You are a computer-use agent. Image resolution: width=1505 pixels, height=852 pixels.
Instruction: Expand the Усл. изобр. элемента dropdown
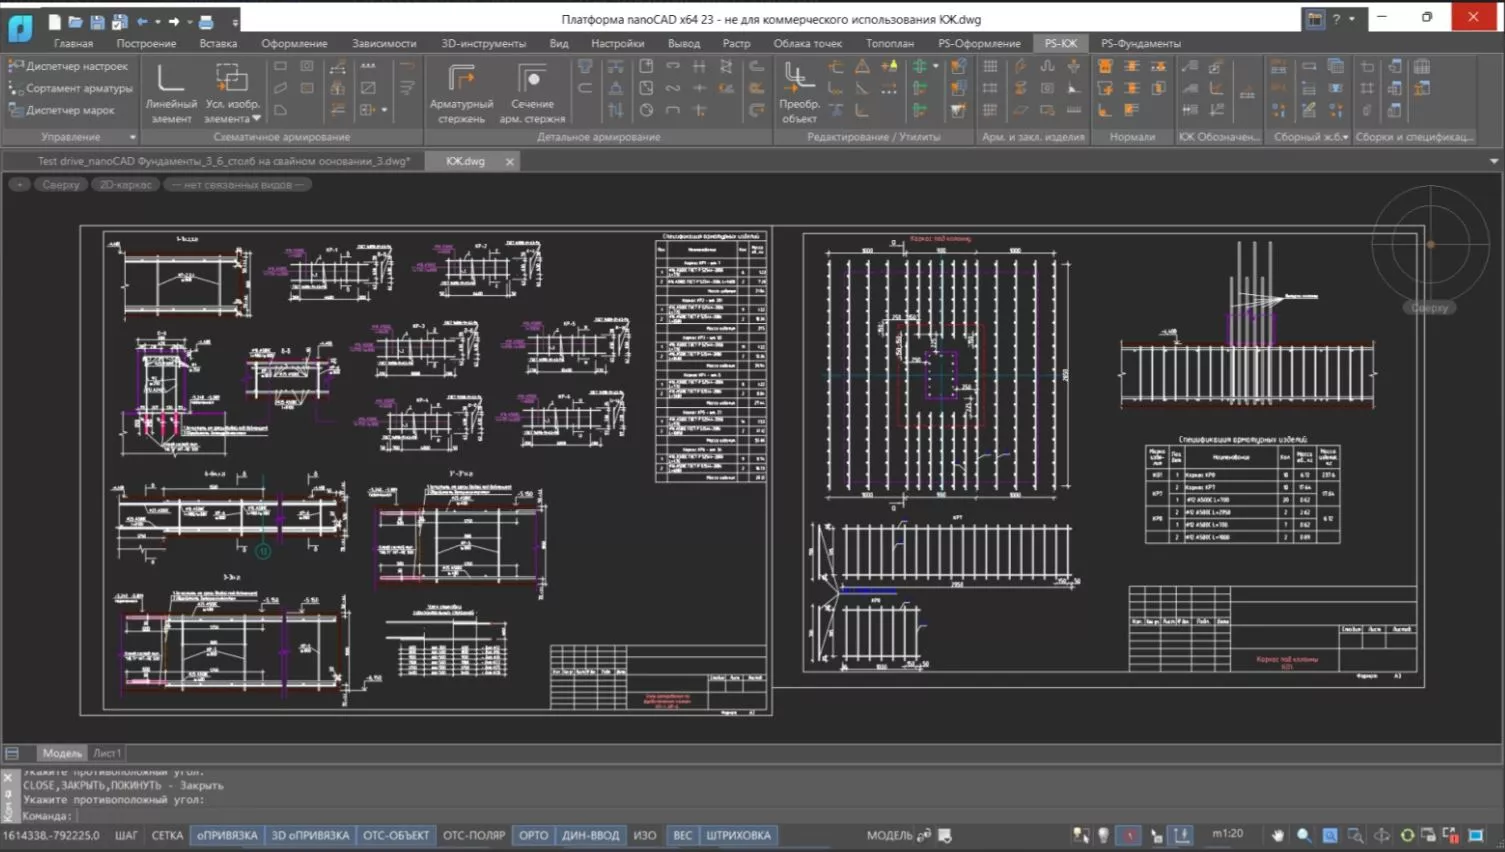click(256, 119)
